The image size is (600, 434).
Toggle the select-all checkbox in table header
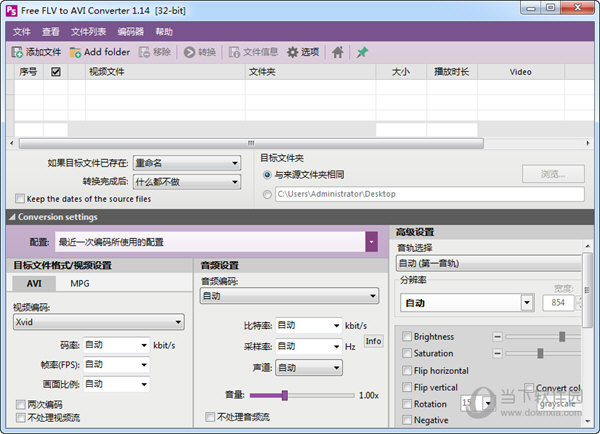(56, 72)
